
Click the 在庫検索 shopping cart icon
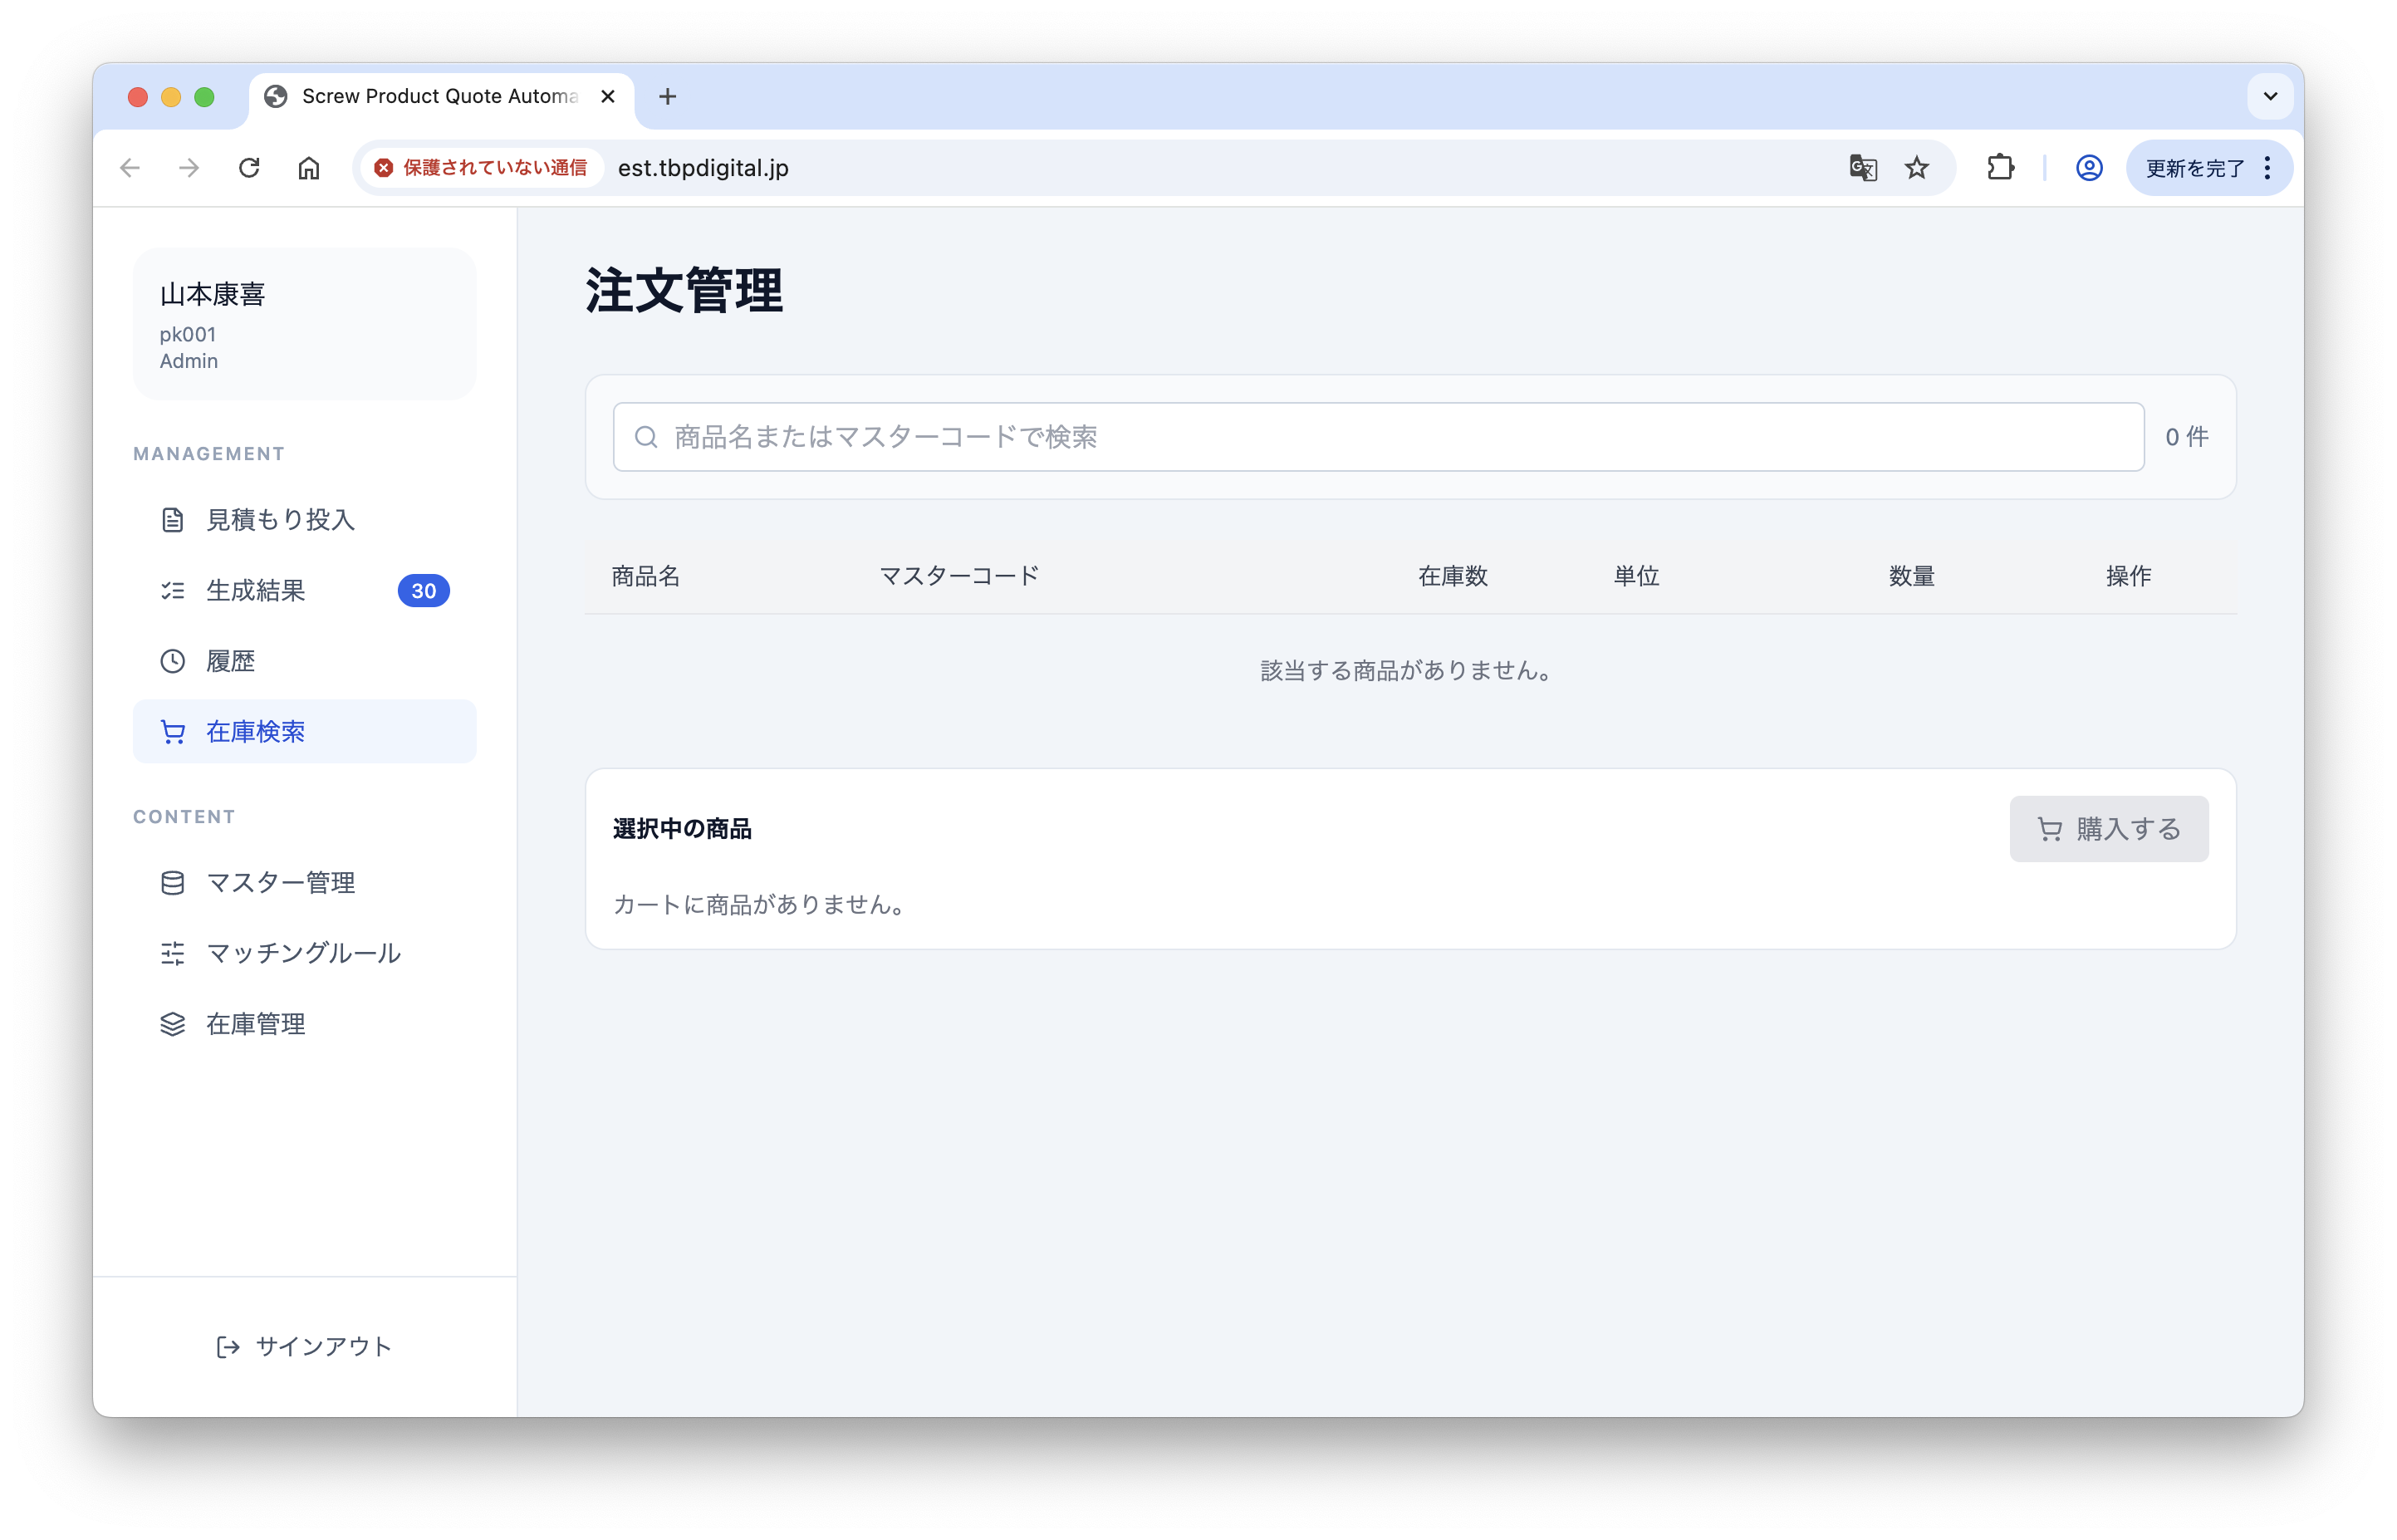tap(173, 731)
